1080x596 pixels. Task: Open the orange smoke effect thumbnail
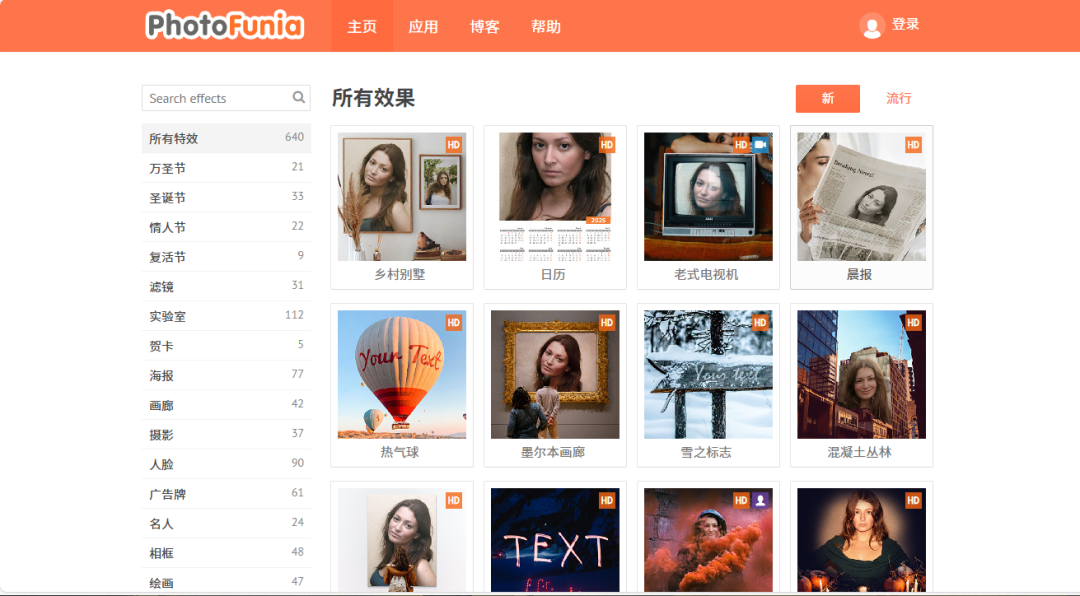pos(708,540)
